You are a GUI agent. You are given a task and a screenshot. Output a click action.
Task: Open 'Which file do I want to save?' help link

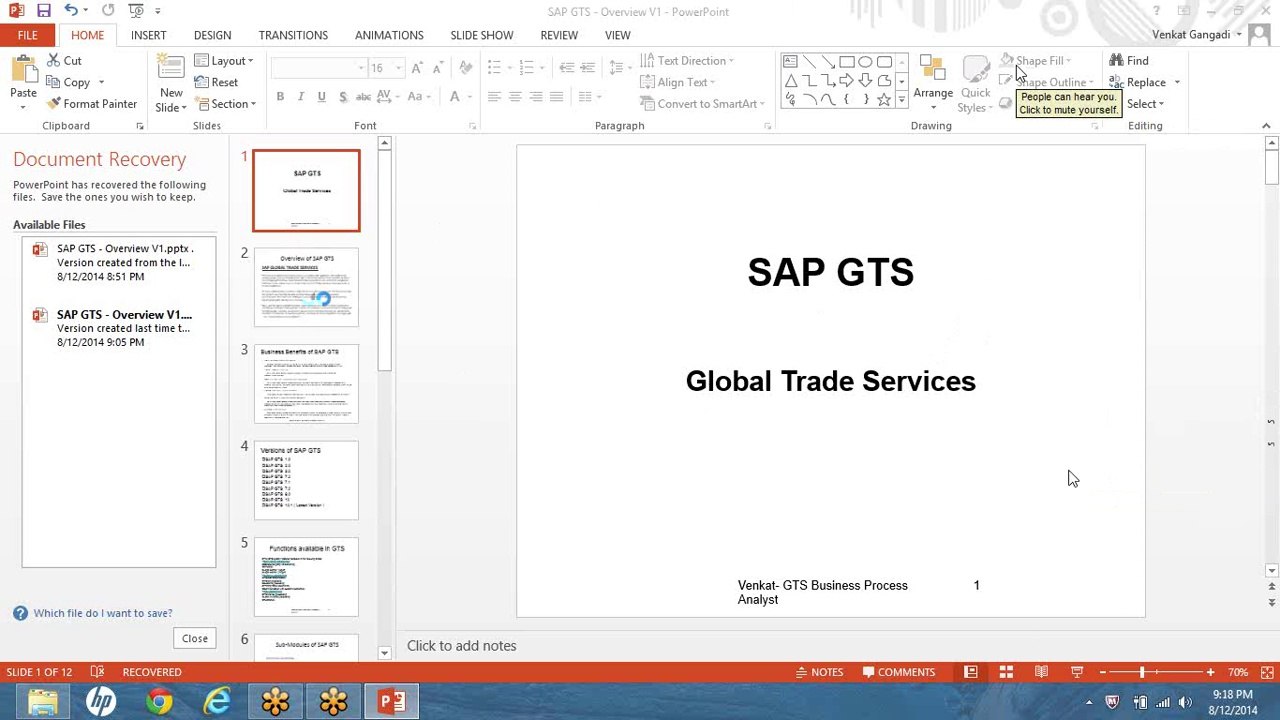click(x=103, y=613)
